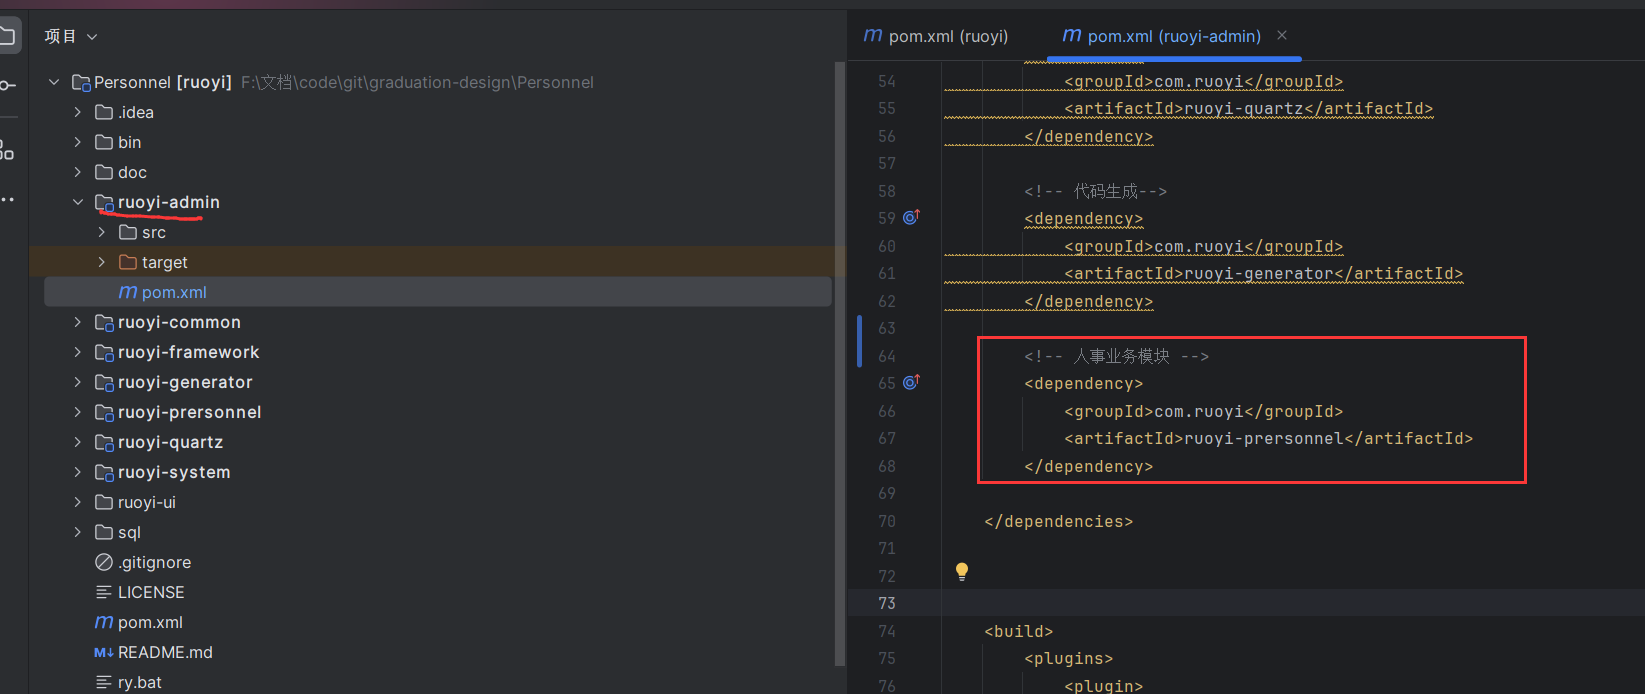Screen dimensions: 1645x694
Task: Open the Project tool window icon
Action: (8, 36)
